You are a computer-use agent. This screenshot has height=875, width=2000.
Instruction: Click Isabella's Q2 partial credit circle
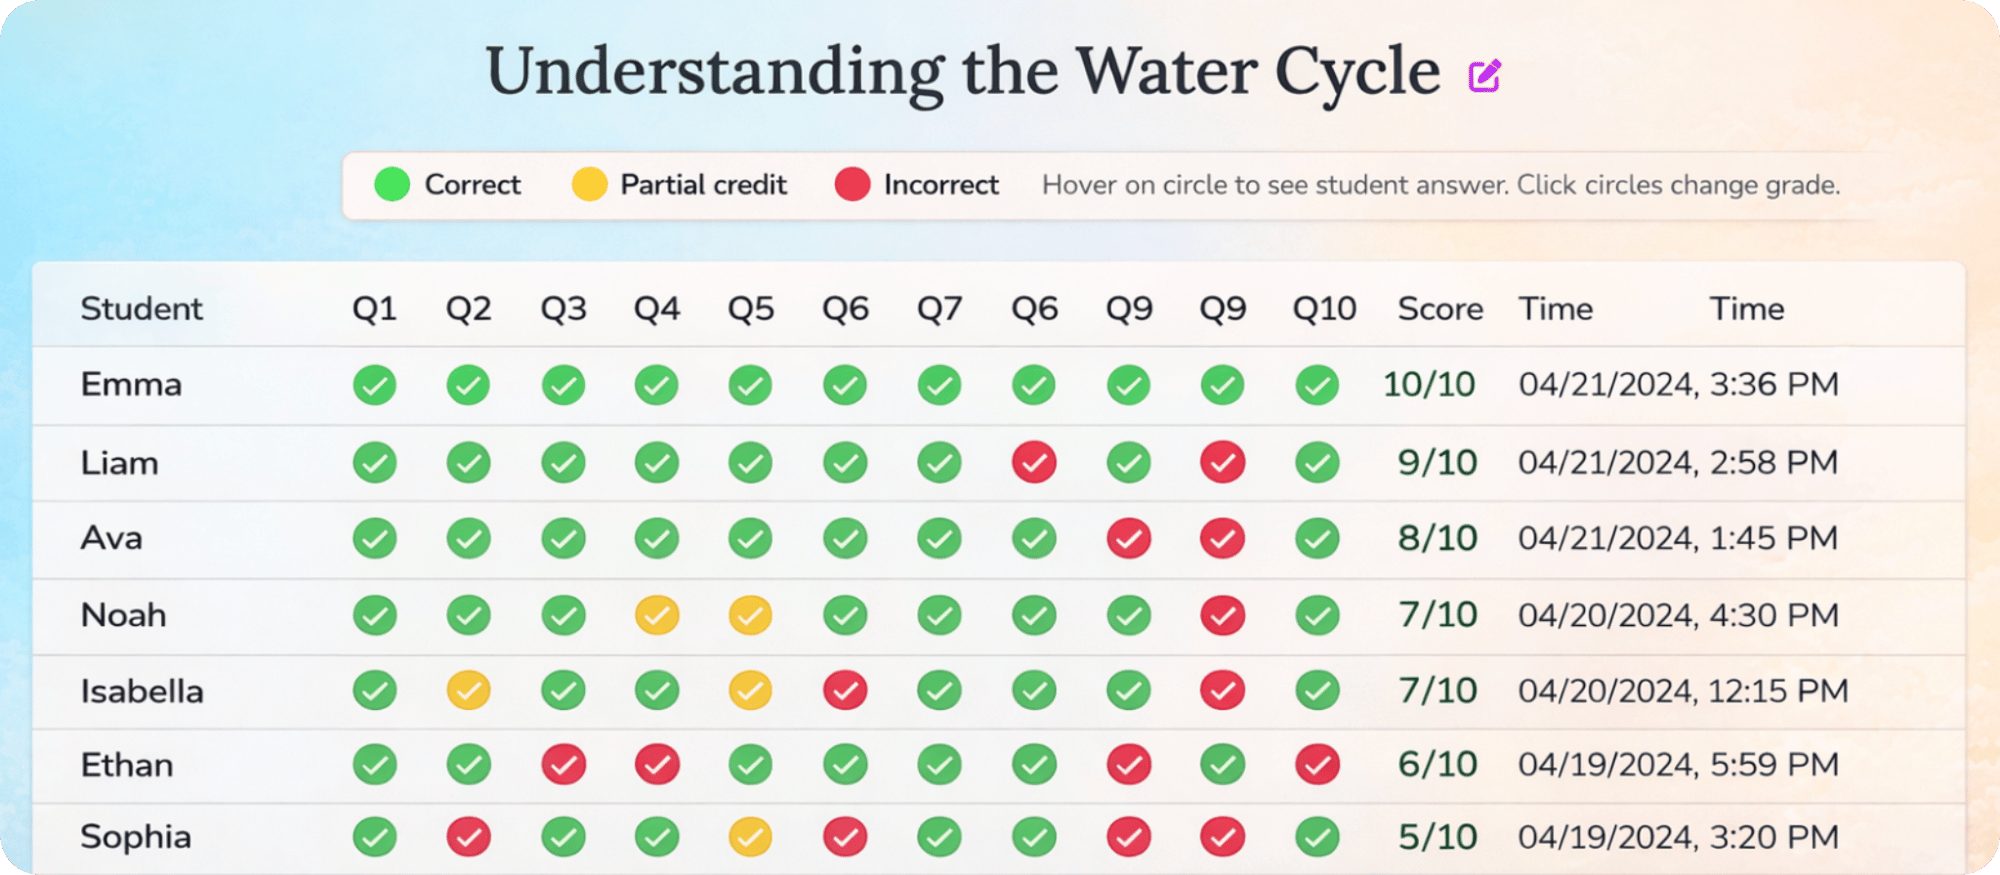pyautogui.click(x=468, y=690)
